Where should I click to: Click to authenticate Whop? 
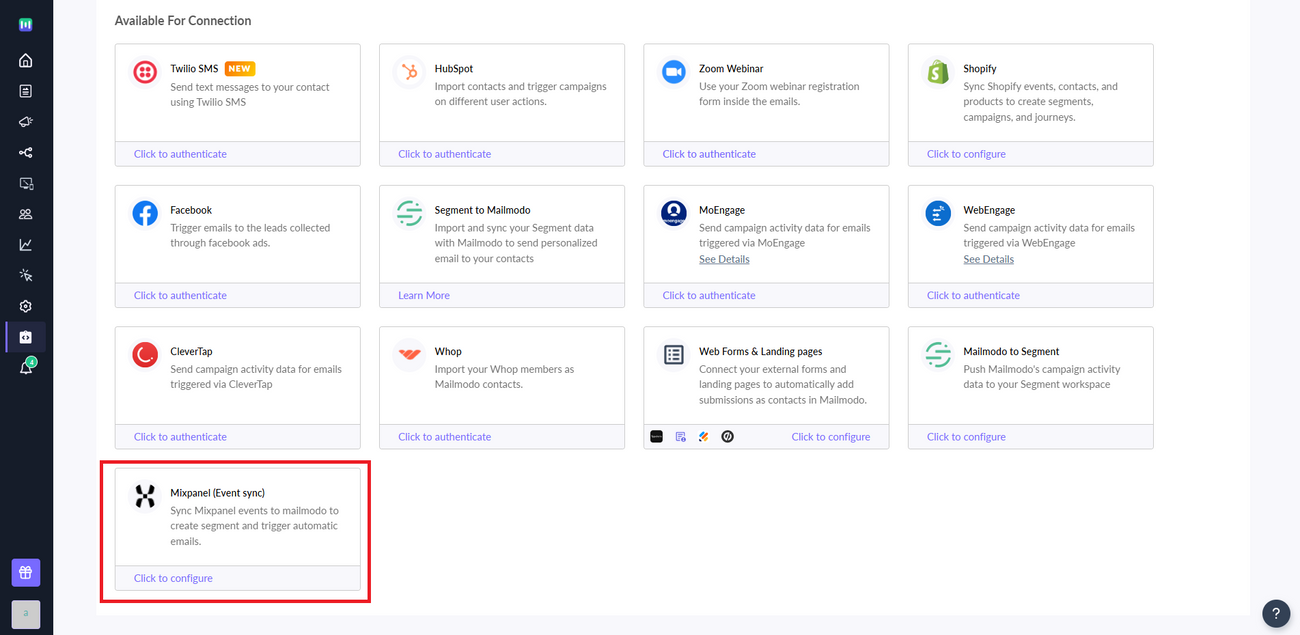444,437
